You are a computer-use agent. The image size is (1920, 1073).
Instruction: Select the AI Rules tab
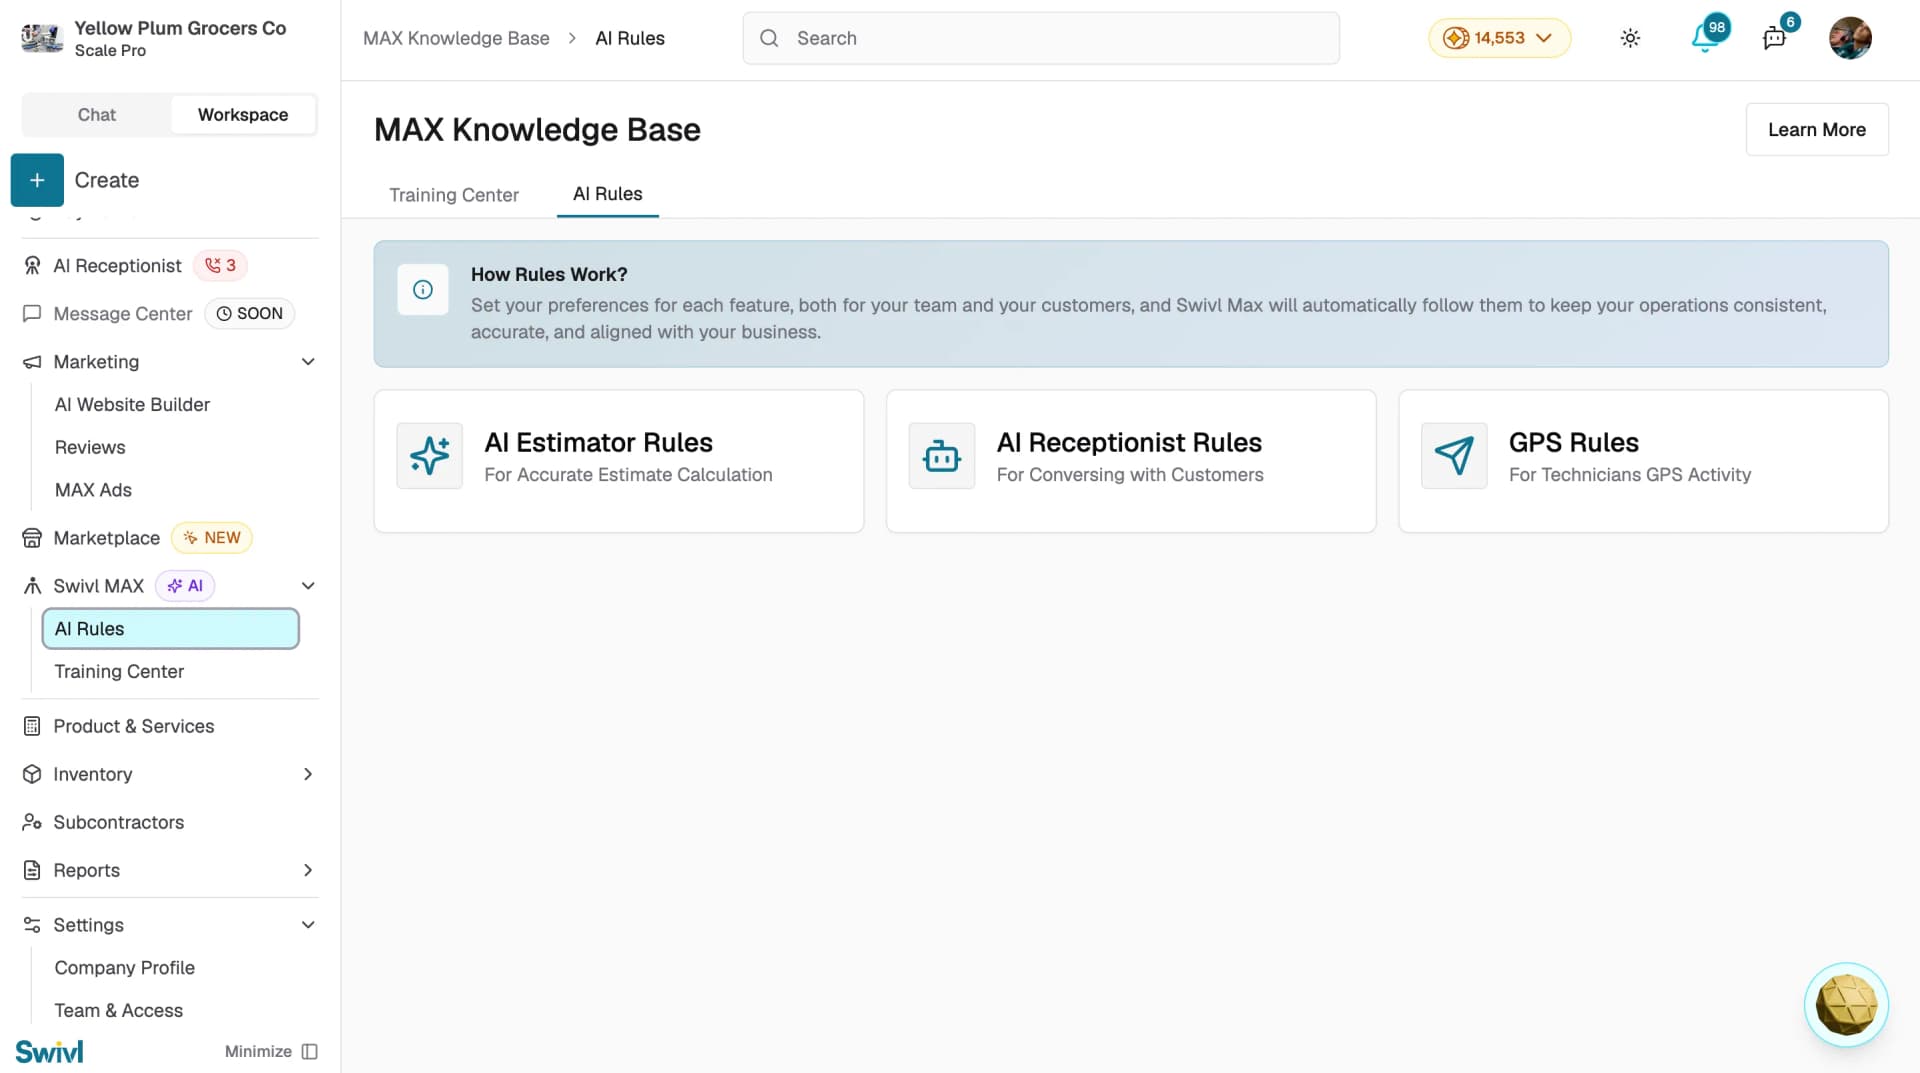coord(608,194)
